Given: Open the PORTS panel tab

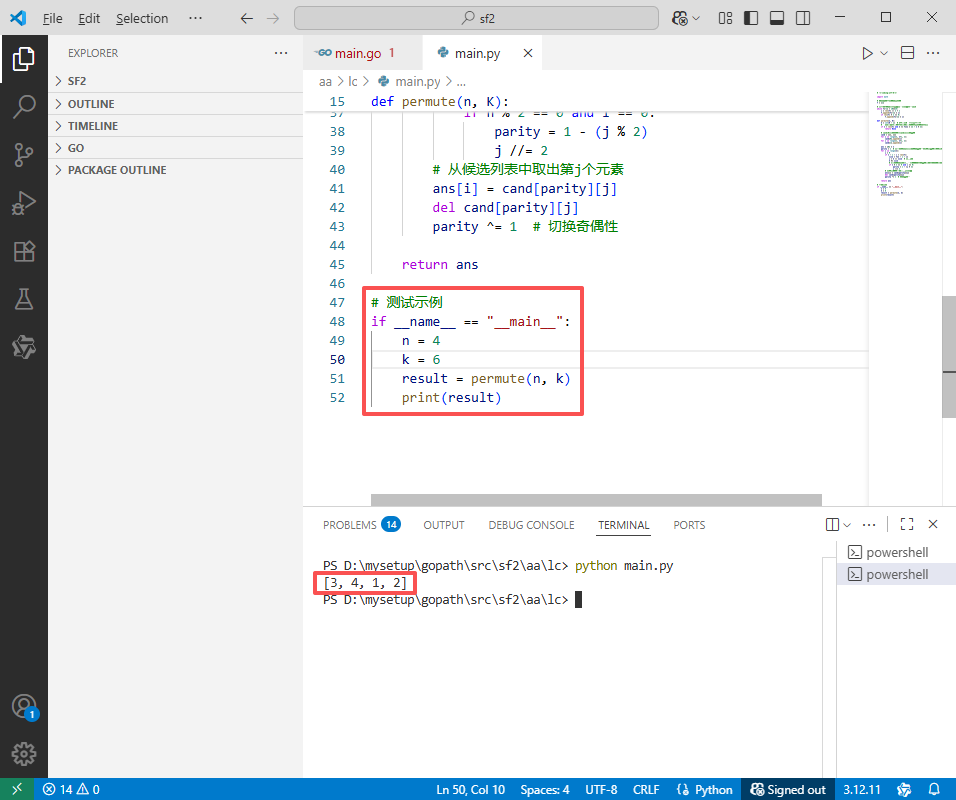Looking at the screenshot, I should click(689, 525).
